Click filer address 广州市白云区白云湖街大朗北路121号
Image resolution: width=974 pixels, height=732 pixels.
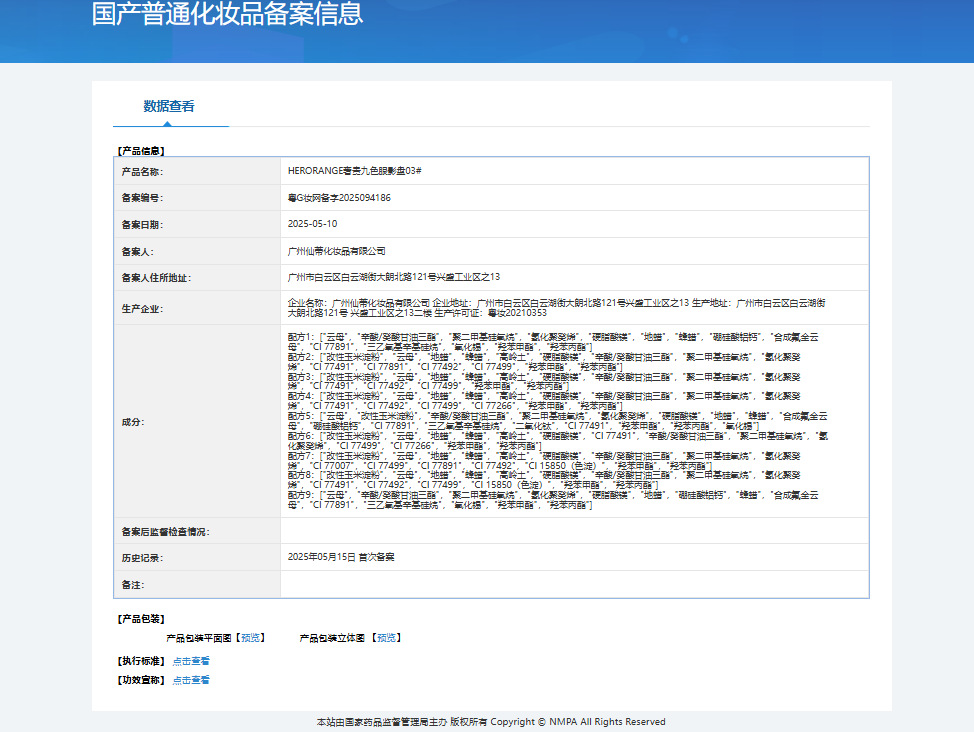tap(393, 277)
